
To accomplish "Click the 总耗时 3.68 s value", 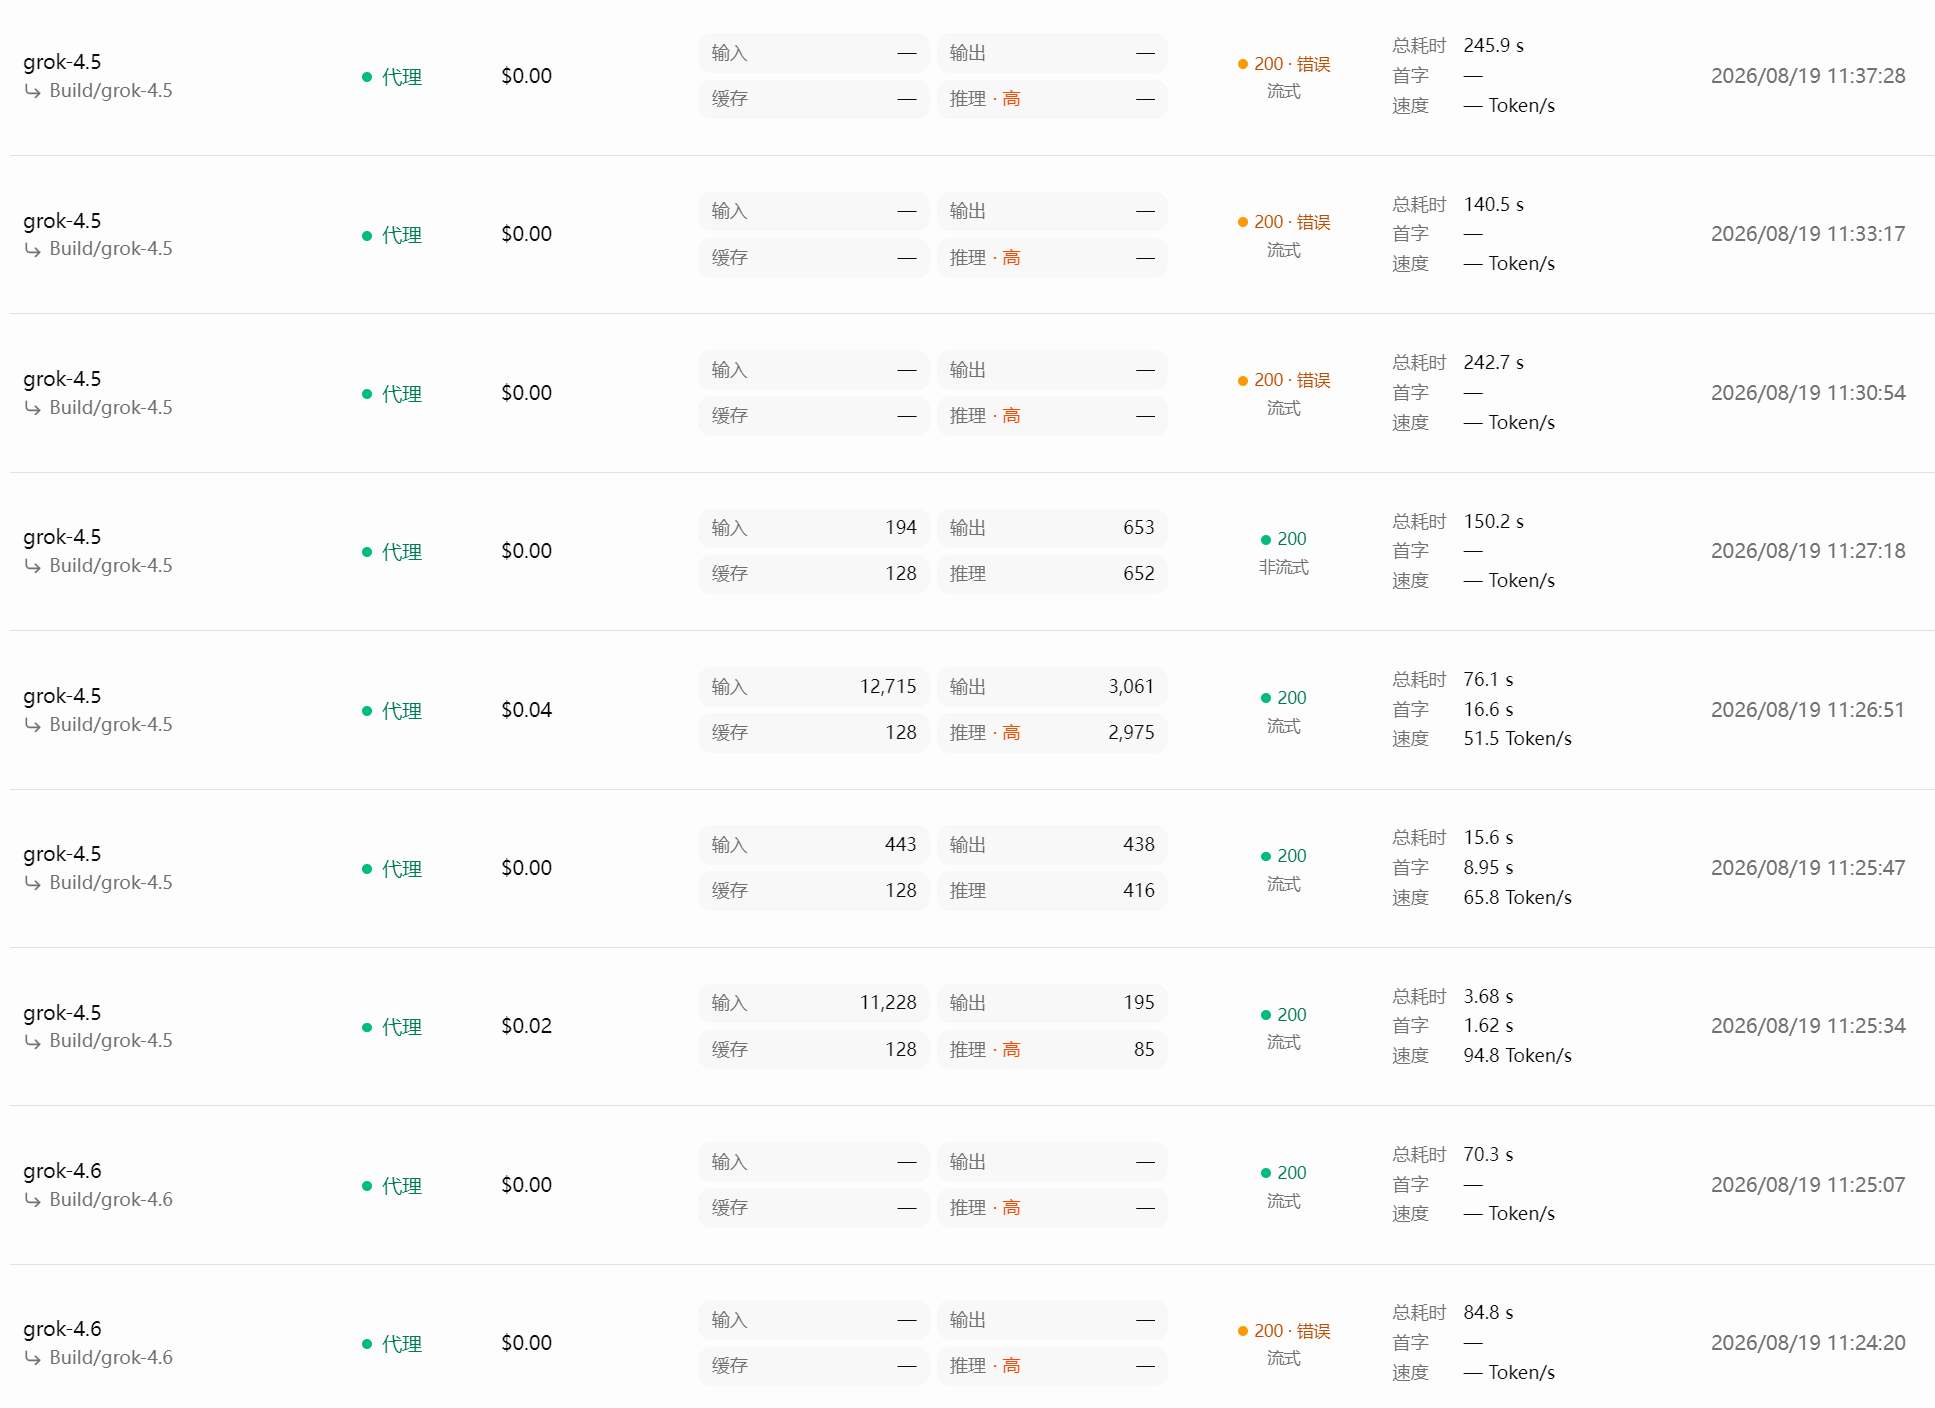I will tap(1488, 997).
